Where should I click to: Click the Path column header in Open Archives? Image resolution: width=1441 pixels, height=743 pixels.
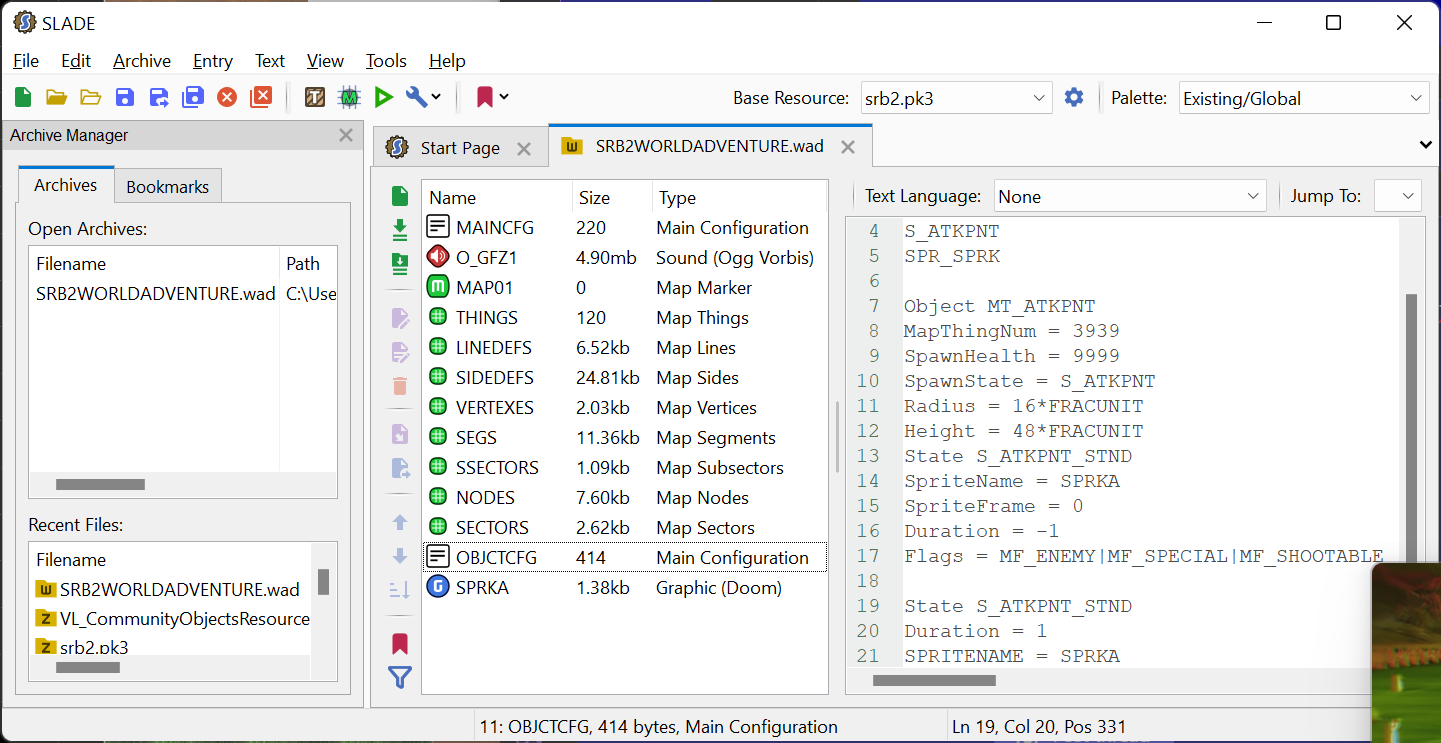[x=307, y=264]
